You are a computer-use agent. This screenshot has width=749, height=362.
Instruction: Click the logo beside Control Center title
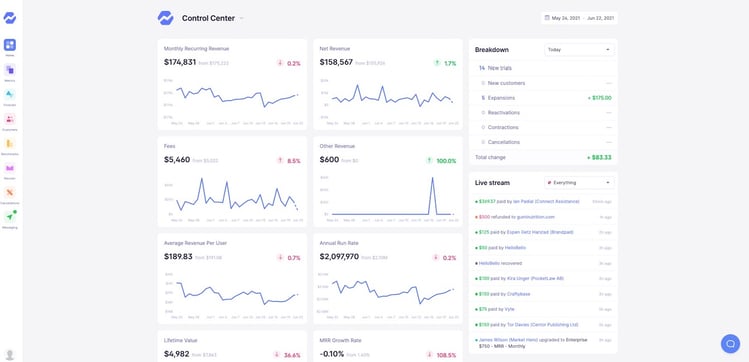point(165,18)
